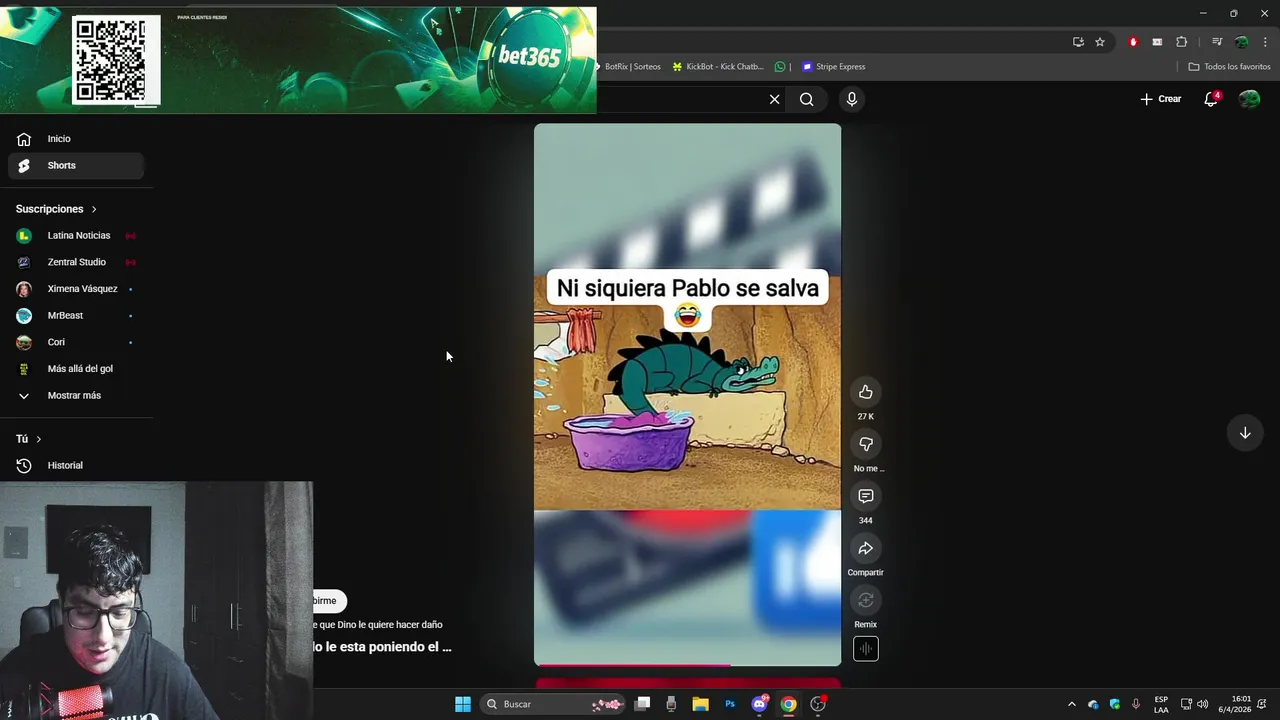This screenshot has height=720, width=1280.
Task: Create a video with Crear
Action: [x=1161, y=99]
